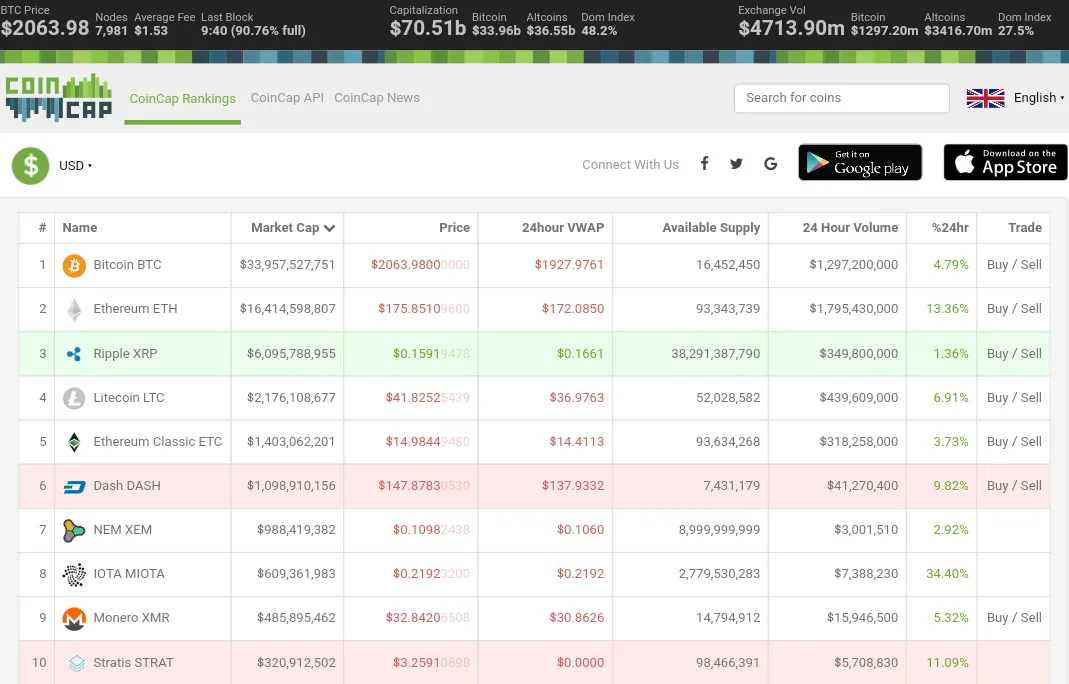
Task: Open CoinCap Facebook page icon
Action: click(704, 164)
